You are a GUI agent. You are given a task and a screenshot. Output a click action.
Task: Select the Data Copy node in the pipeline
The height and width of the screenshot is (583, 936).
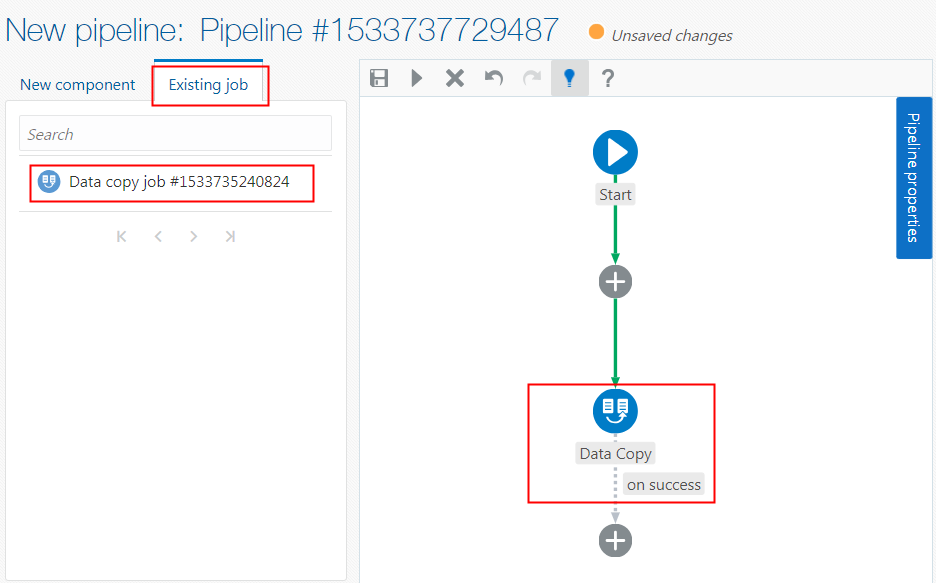(615, 411)
